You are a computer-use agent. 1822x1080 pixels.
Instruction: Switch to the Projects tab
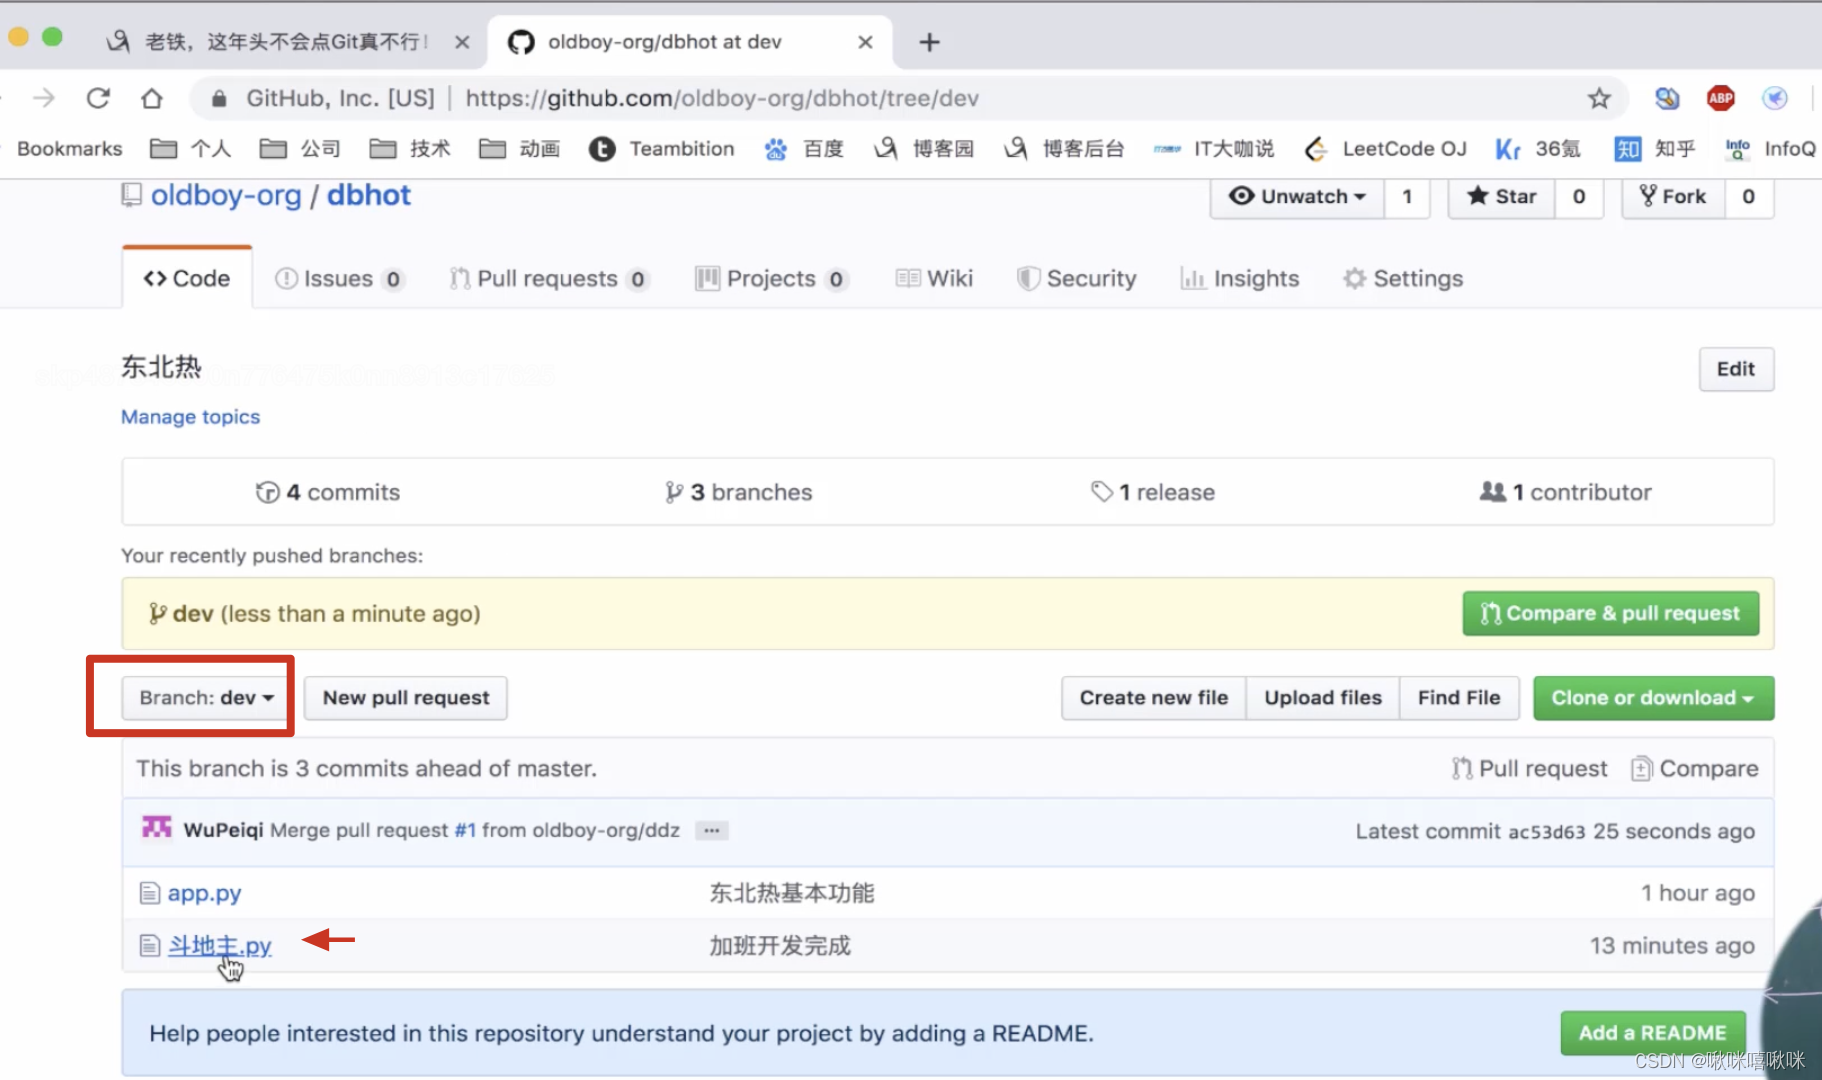coord(772,278)
